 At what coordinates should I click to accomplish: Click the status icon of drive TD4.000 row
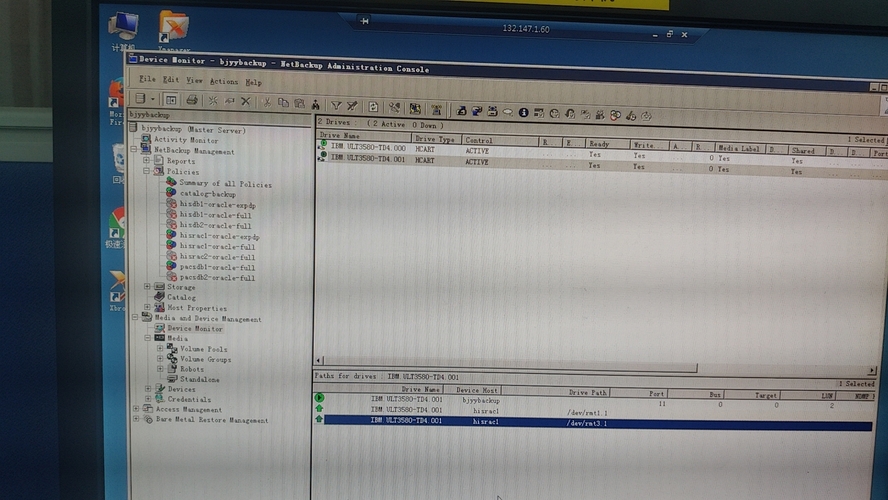322,146
